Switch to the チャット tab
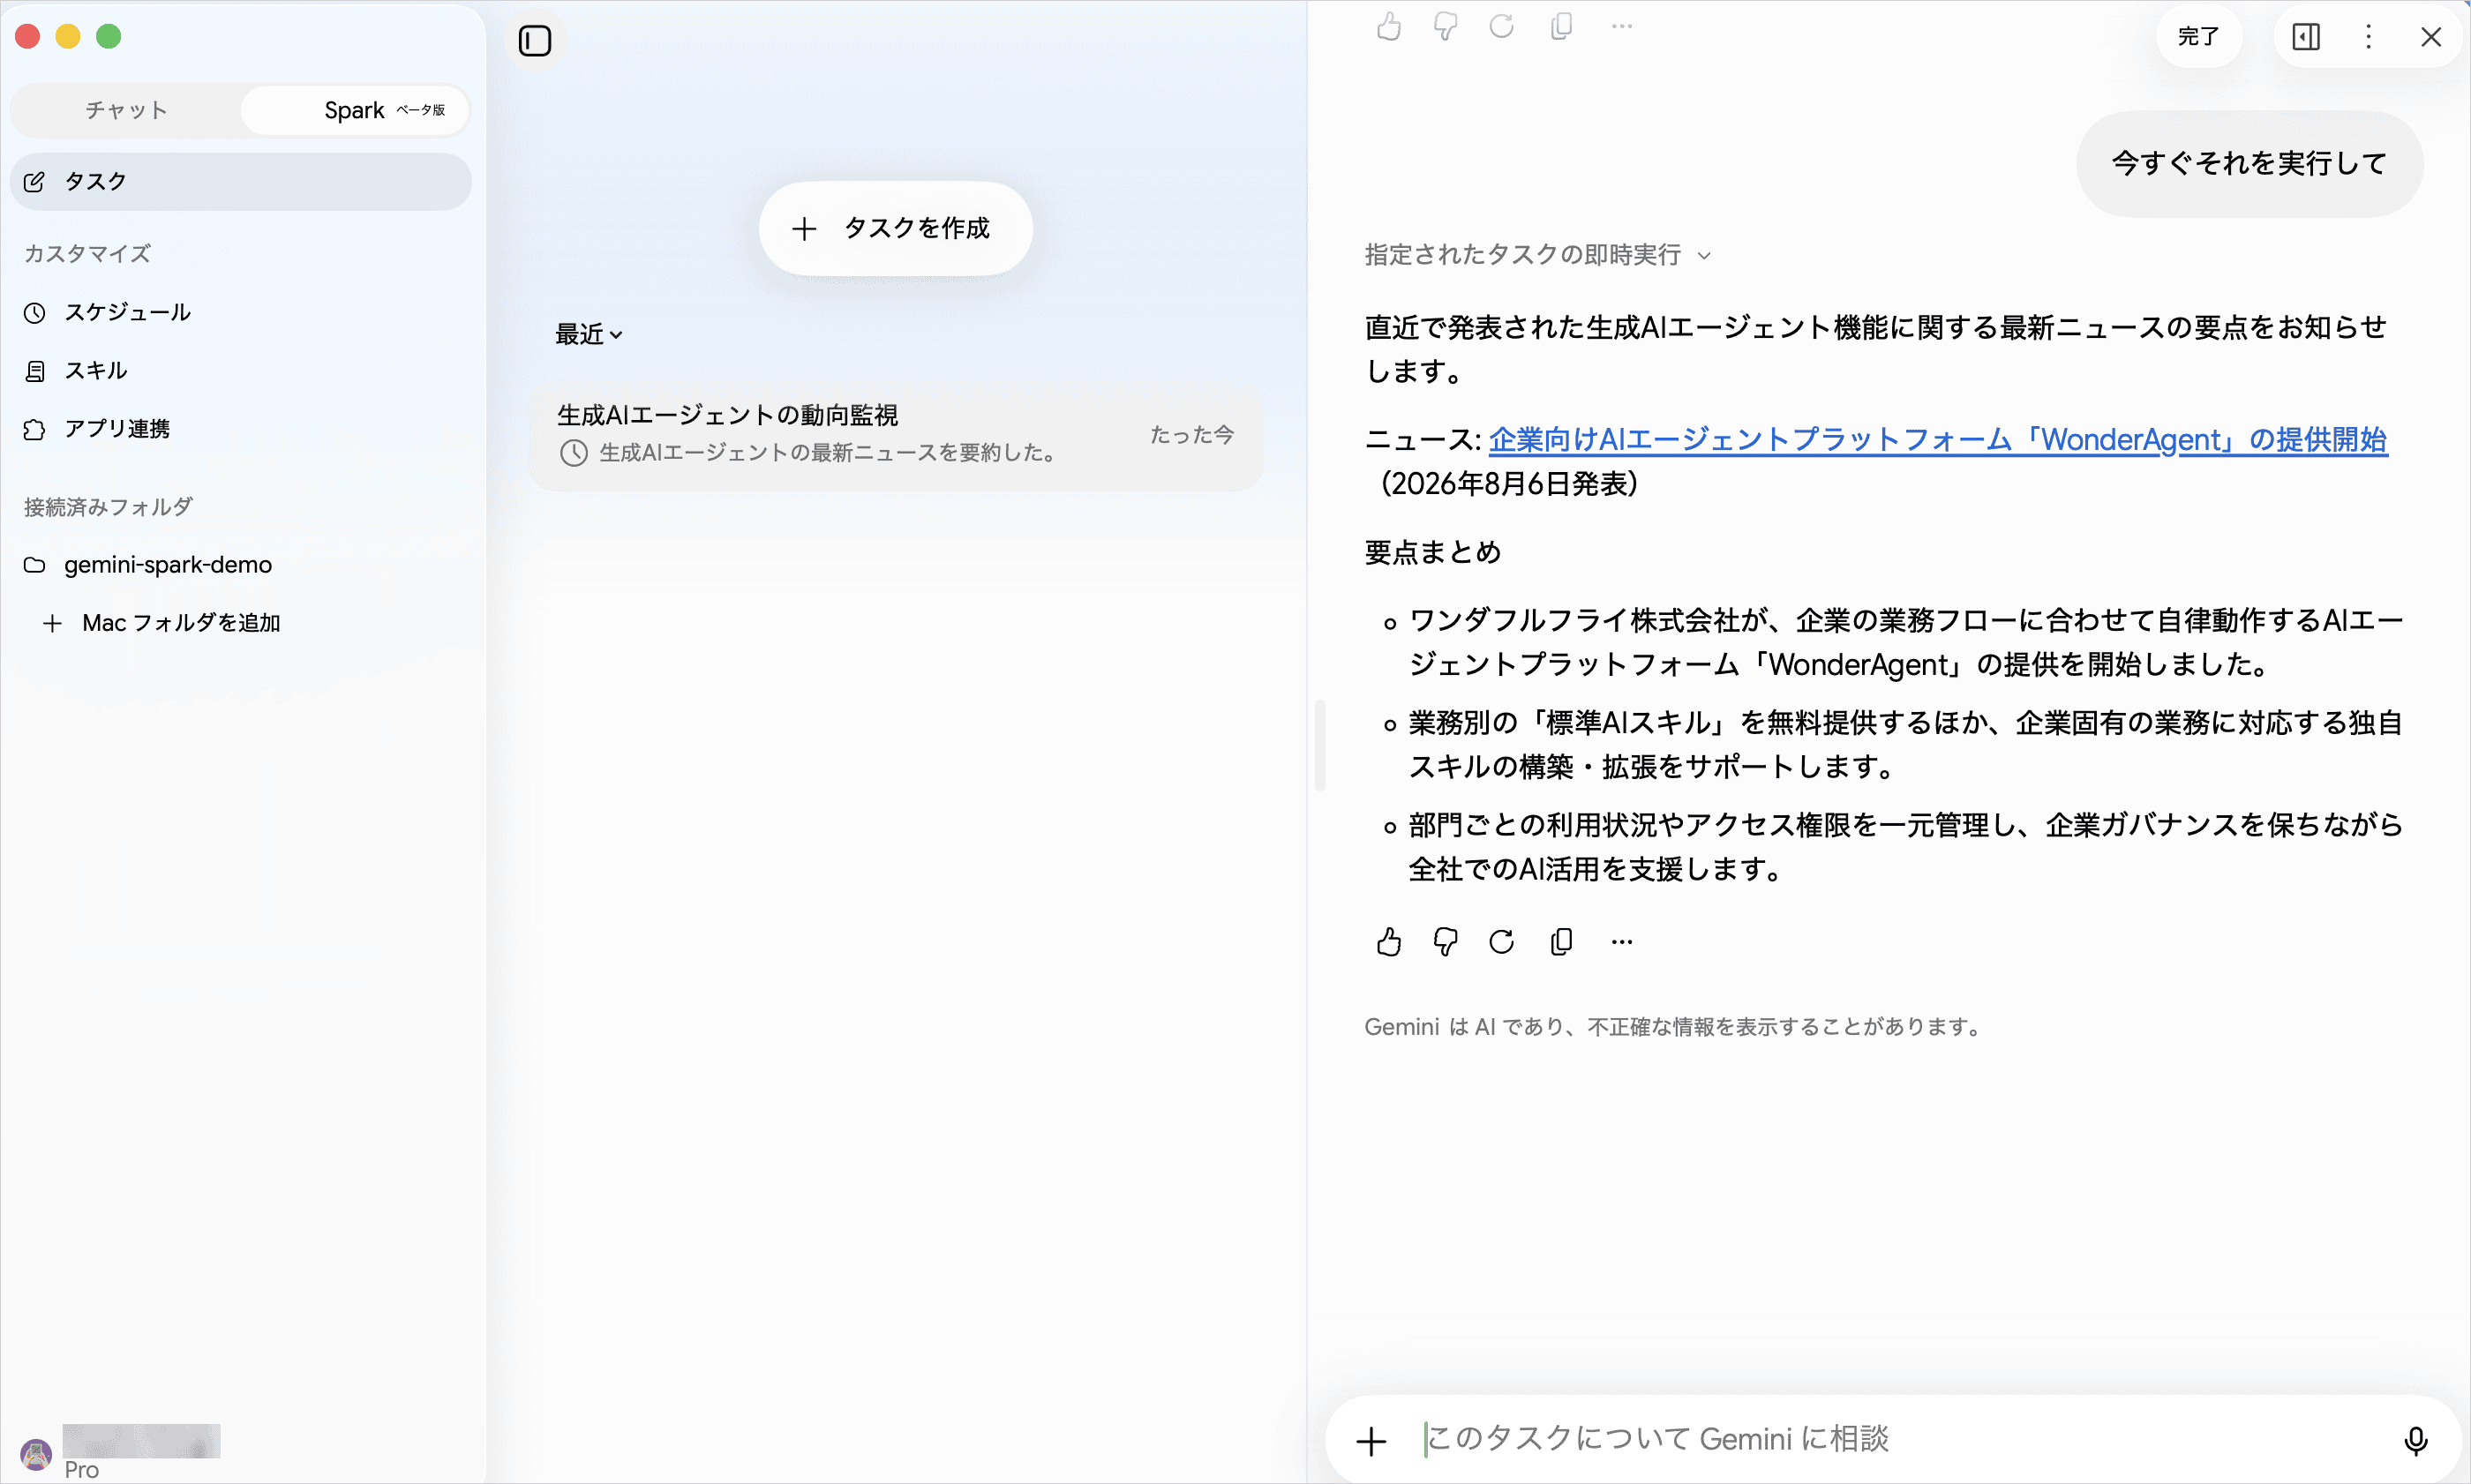 pos(126,110)
